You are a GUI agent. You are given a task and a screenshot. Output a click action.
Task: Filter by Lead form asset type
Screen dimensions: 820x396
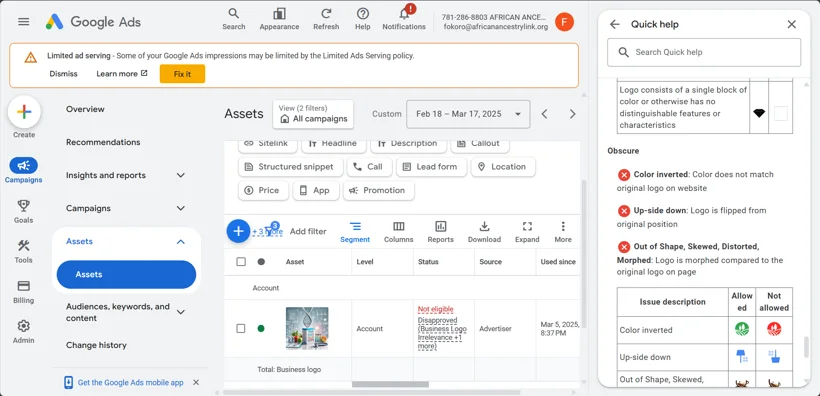pos(431,167)
